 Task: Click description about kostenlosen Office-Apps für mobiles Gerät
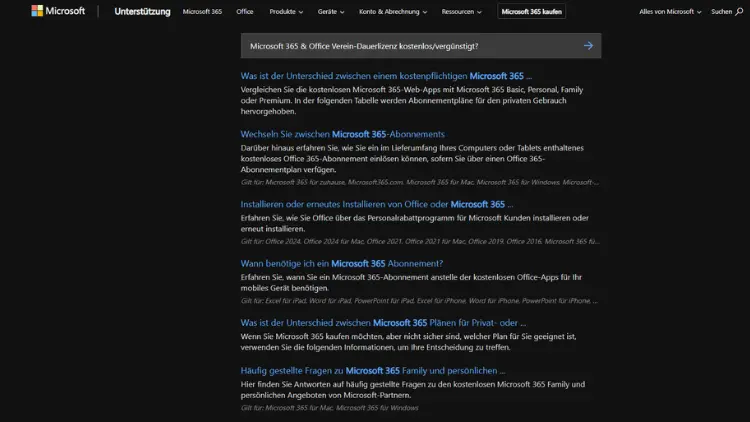pyautogui.click(x=411, y=283)
